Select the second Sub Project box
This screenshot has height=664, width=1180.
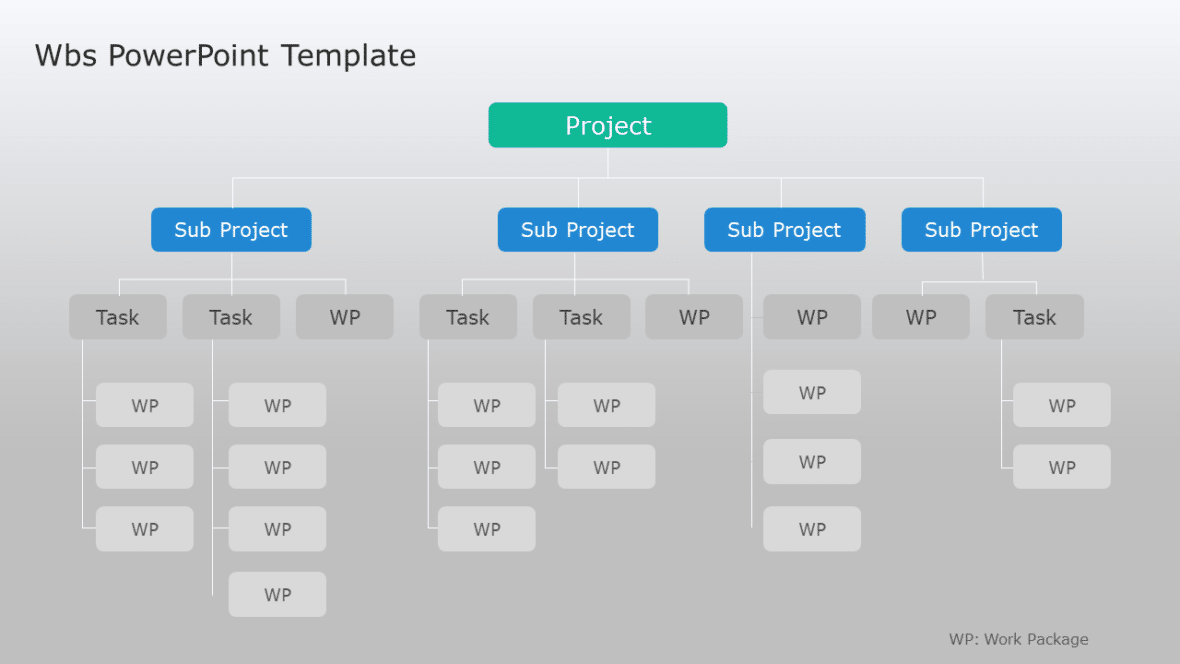pyautogui.click(x=577, y=229)
